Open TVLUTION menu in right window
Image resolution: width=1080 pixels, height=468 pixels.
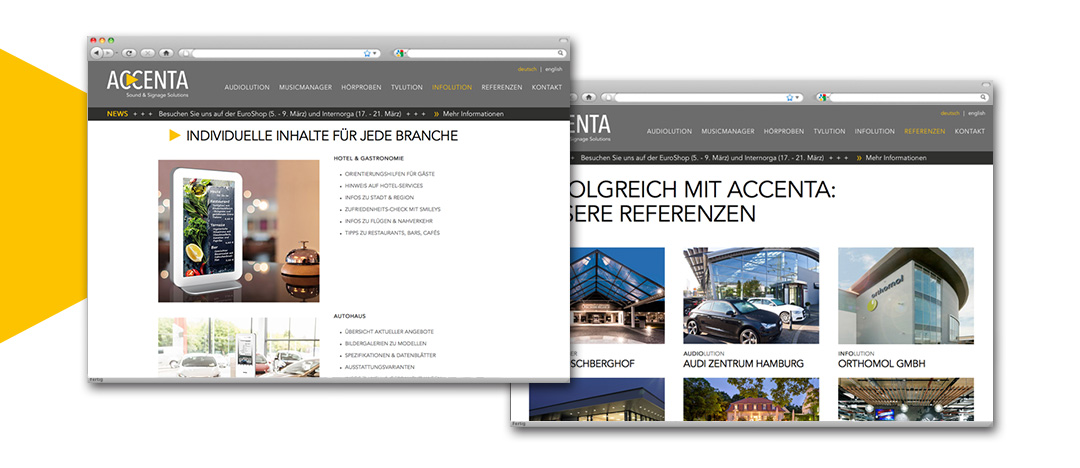coord(829,131)
